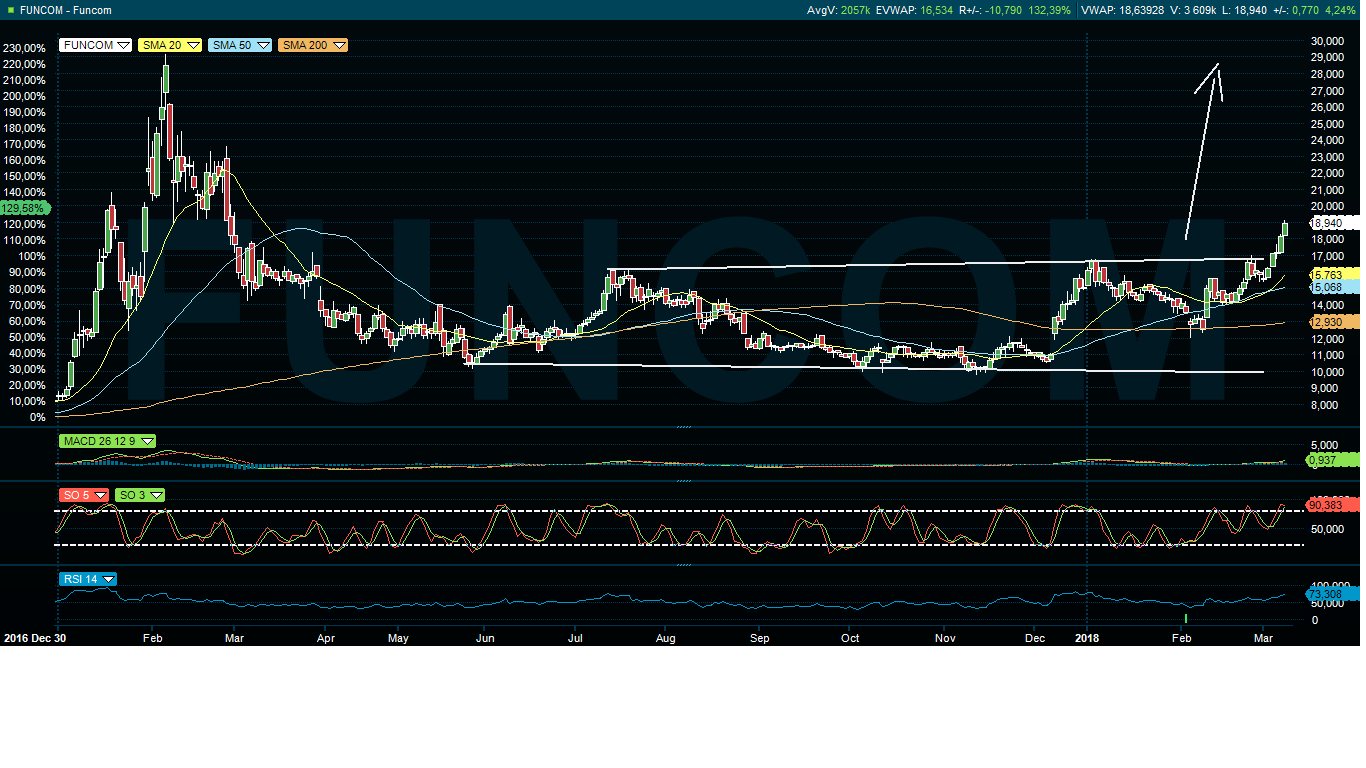
Task: Click the 'Mar' 2017 time axis label
Action: (235, 637)
